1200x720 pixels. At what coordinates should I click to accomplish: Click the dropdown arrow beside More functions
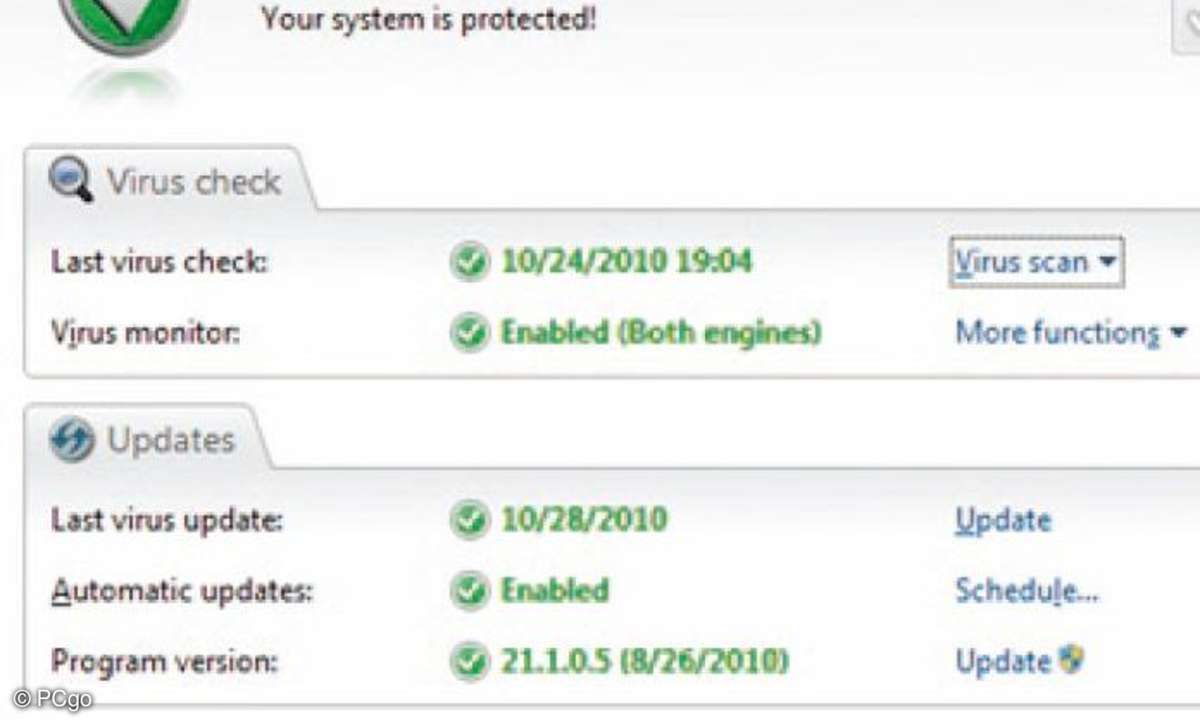click(x=1178, y=332)
